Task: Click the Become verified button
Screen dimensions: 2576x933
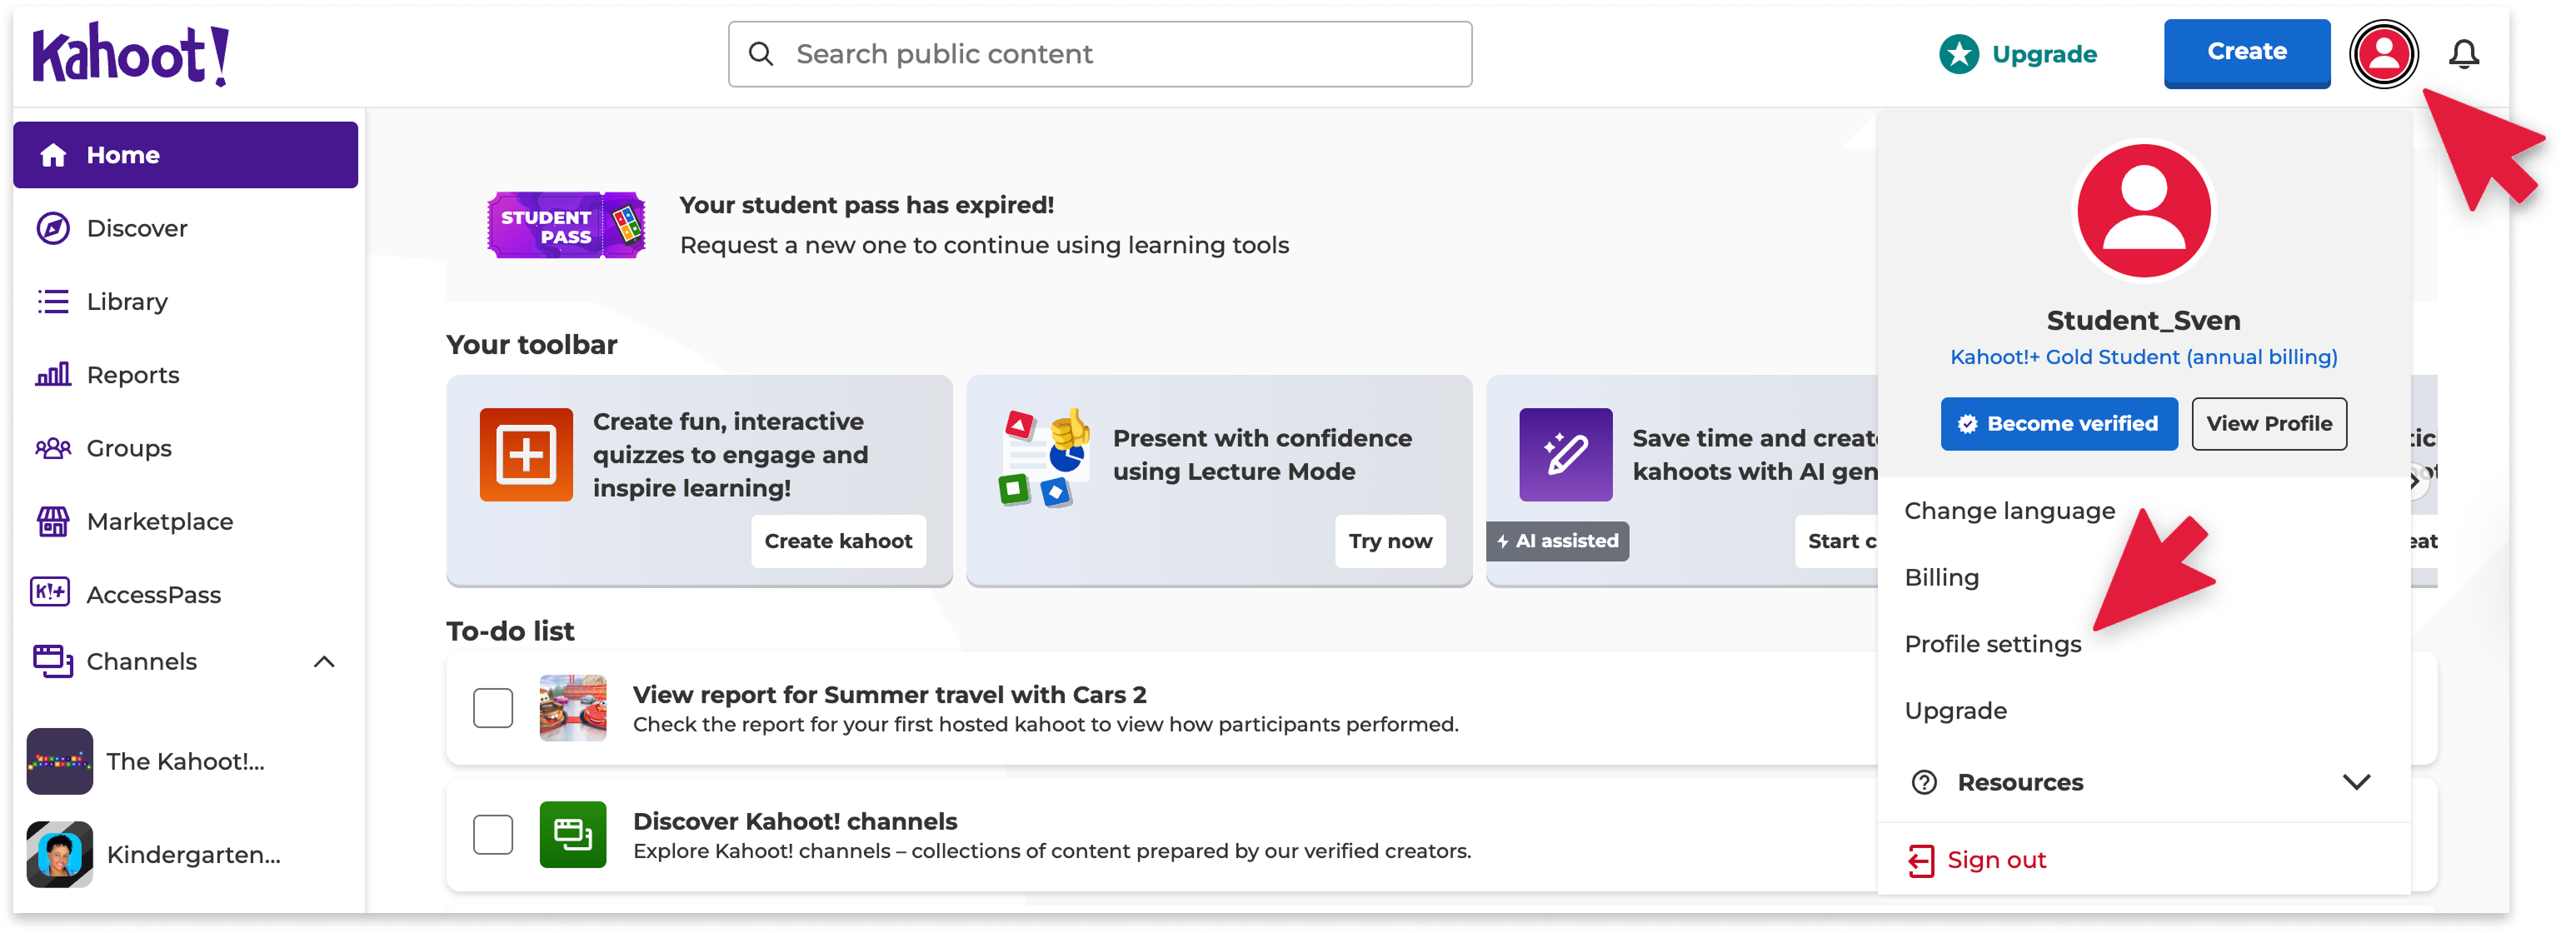Action: (2059, 424)
